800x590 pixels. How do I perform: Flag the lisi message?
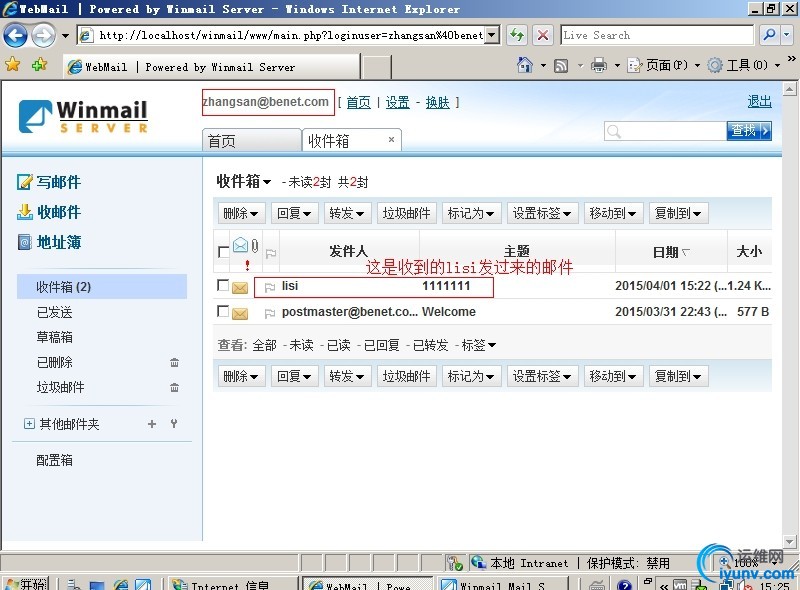click(270, 288)
